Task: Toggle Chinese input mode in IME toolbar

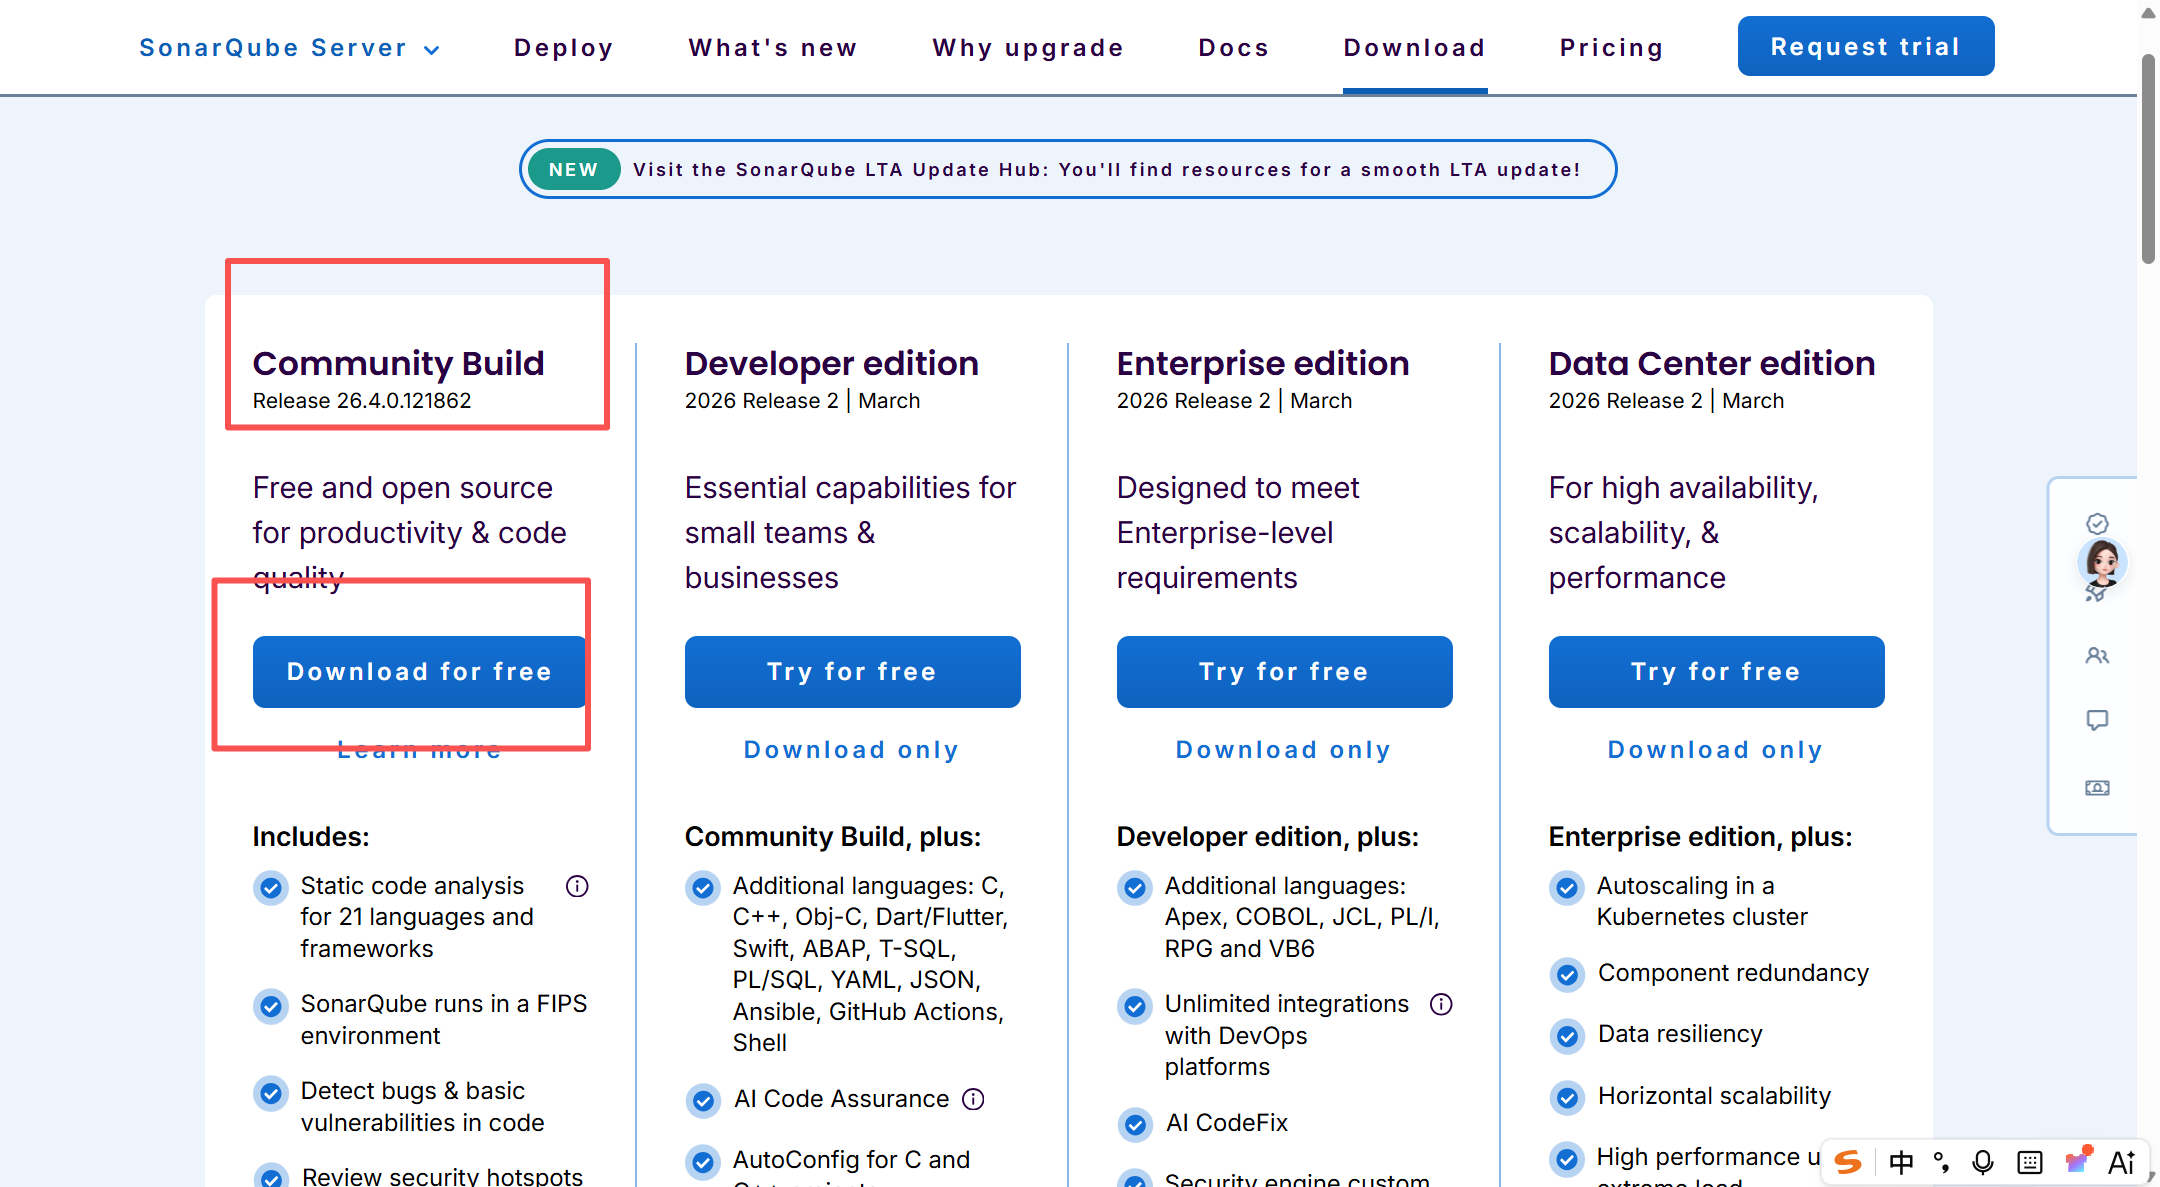Action: tap(1901, 1161)
